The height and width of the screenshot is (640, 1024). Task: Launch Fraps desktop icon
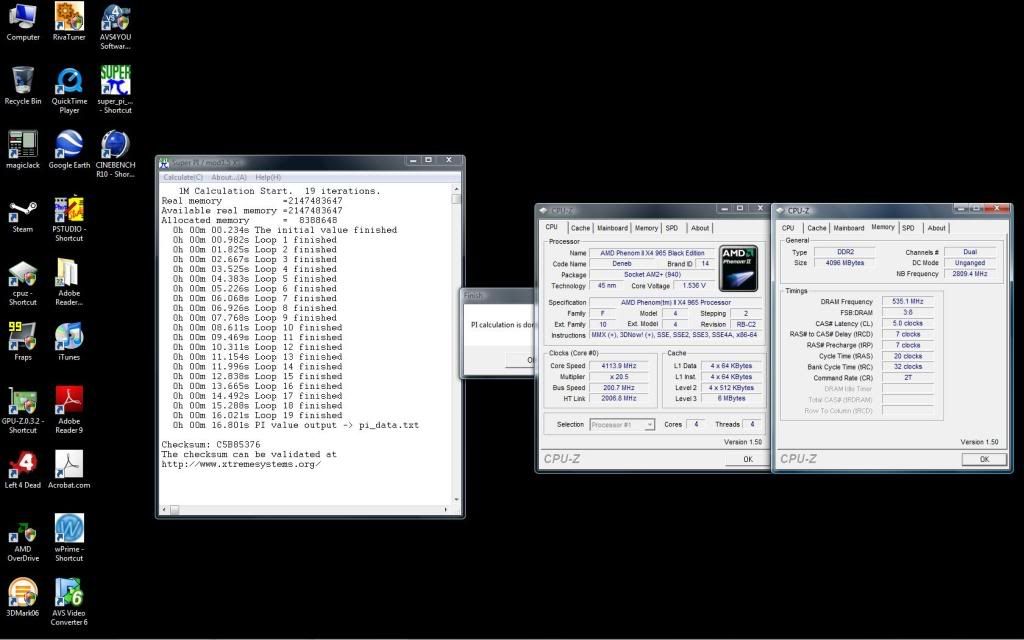(x=23, y=341)
